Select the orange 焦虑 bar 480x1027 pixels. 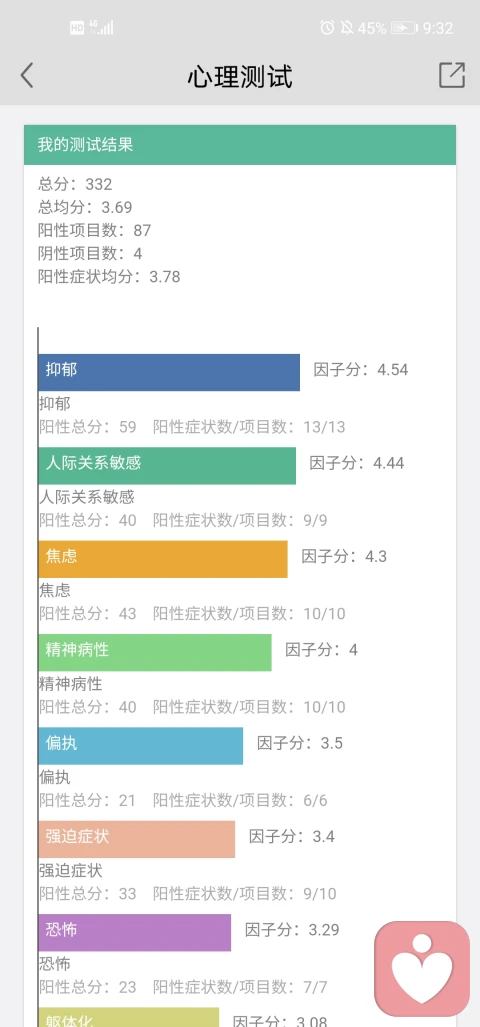click(x=163, y=559)
